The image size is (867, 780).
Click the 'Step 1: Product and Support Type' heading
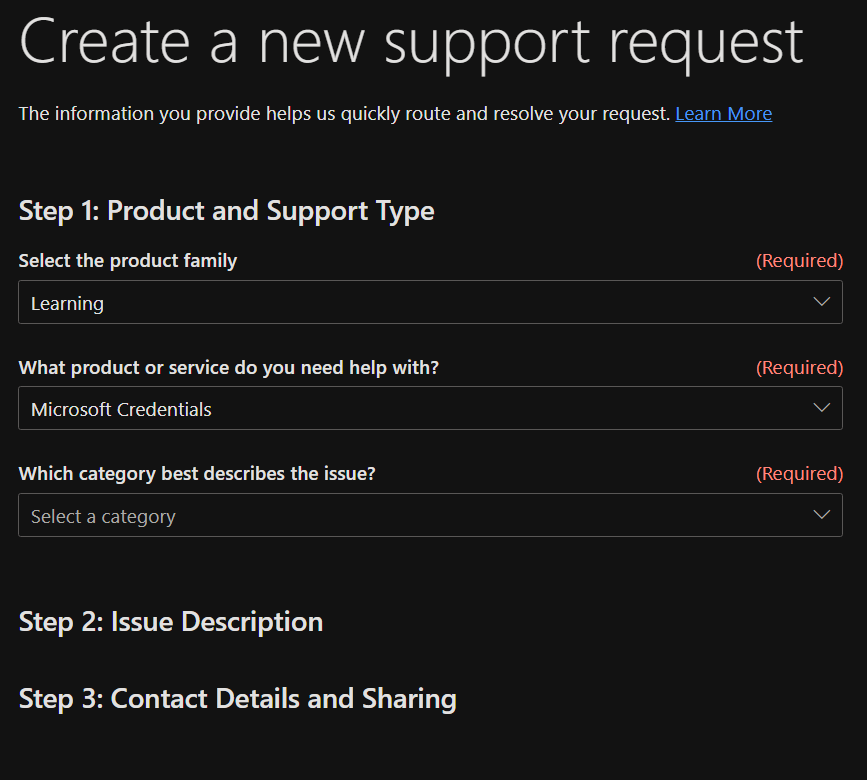(226, 211)
